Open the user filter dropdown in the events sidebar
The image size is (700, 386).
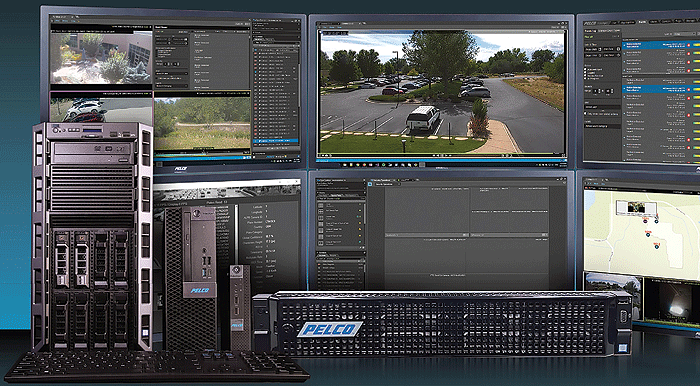tap(602, 107)
